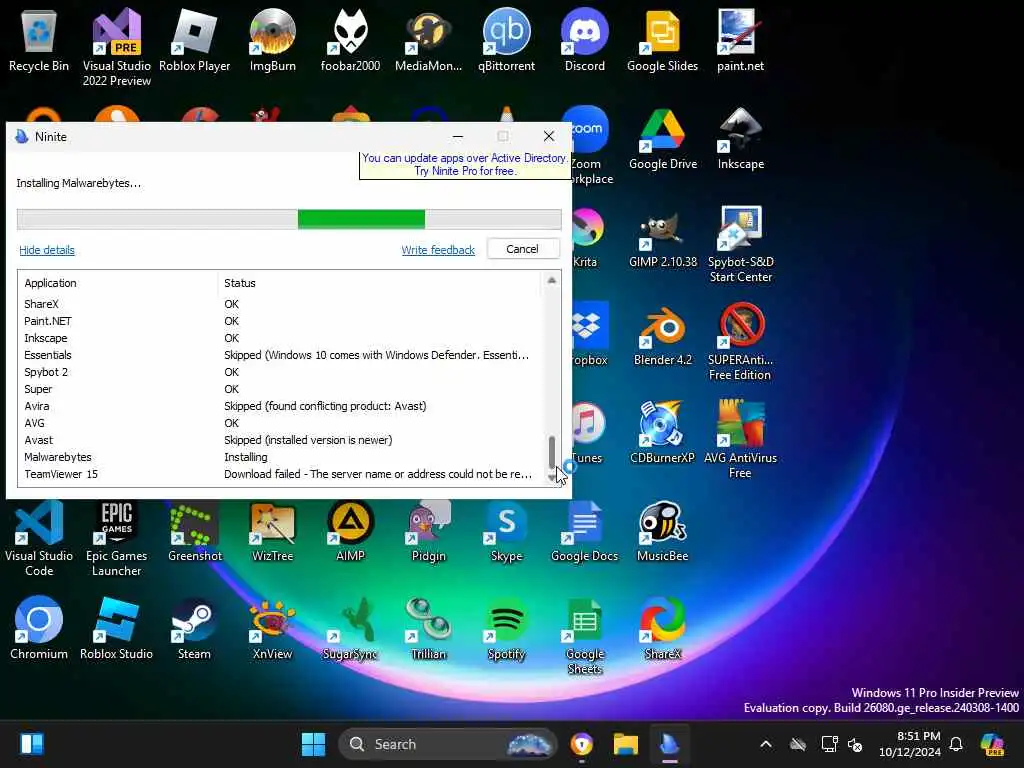Click the Inkscape desktop shortcut

pos(740,138)
